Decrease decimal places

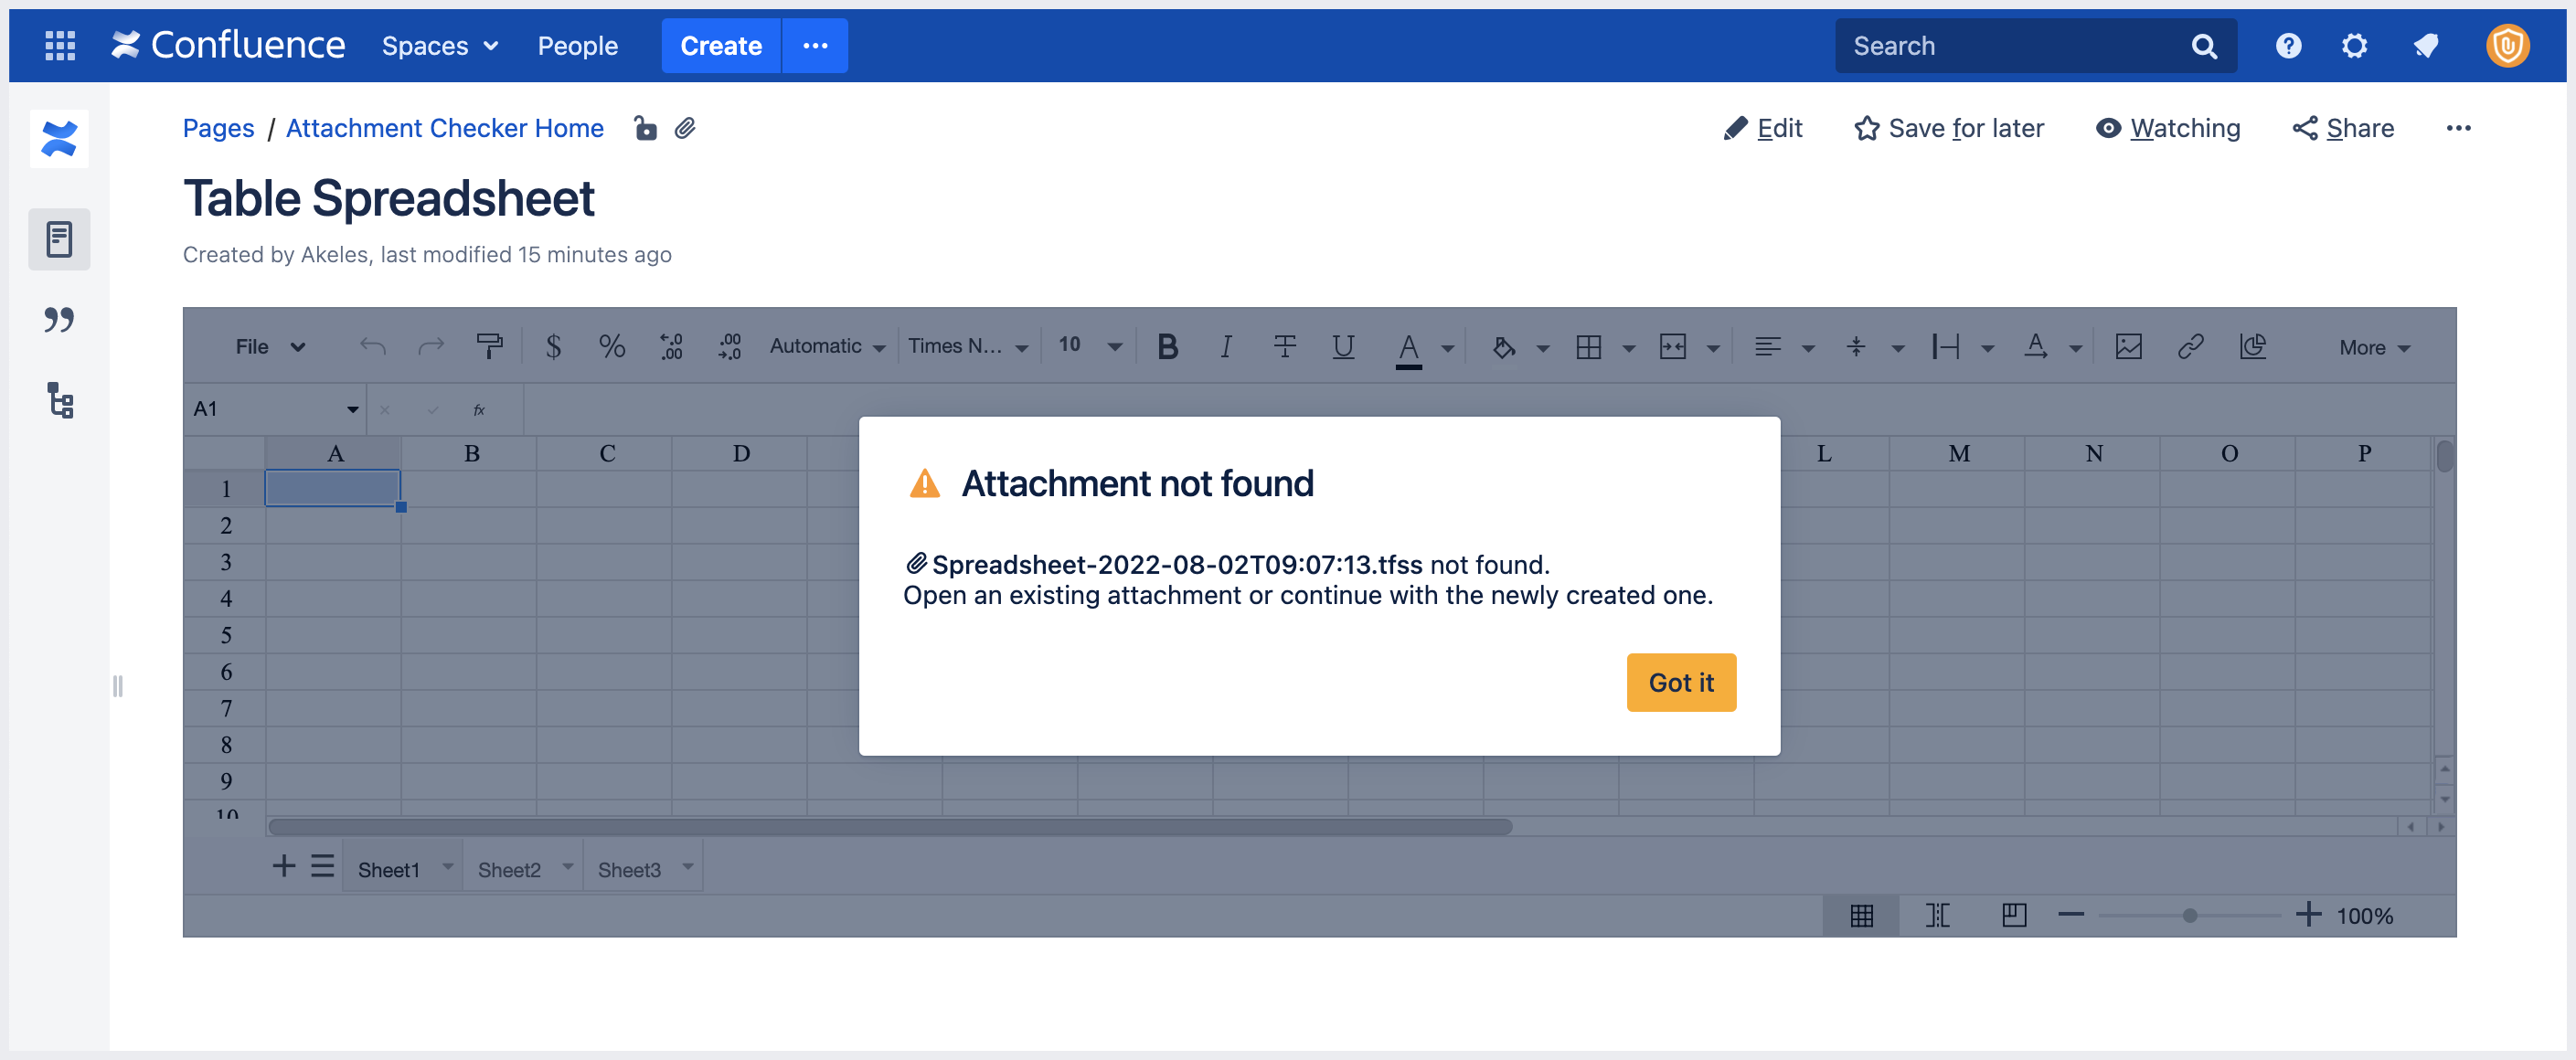669,346
